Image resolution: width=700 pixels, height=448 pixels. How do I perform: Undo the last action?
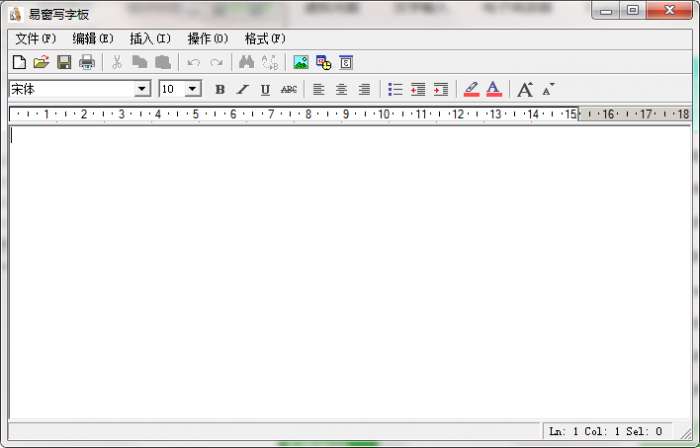[193, 62]
